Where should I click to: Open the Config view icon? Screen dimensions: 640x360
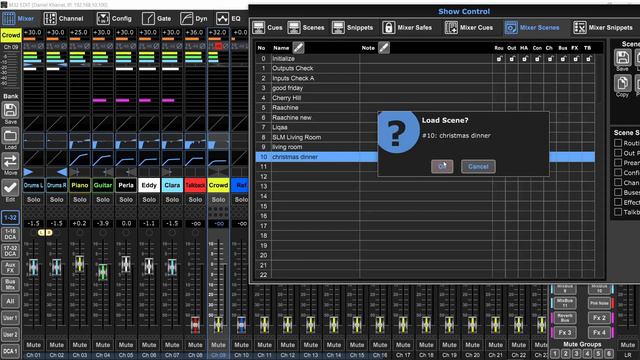click(103, 18)
